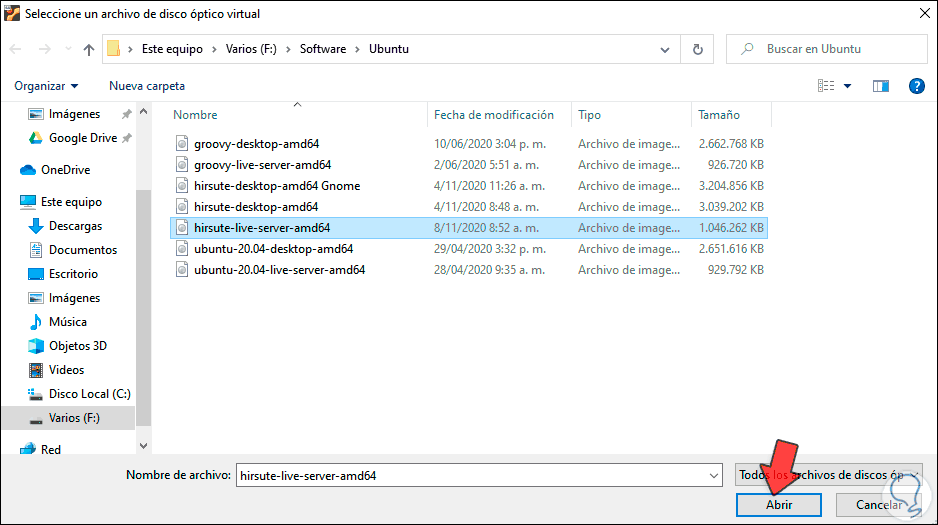Open recent locations dropdown arrow
This screenshot has height=525, width=938.
click(68, 49)
